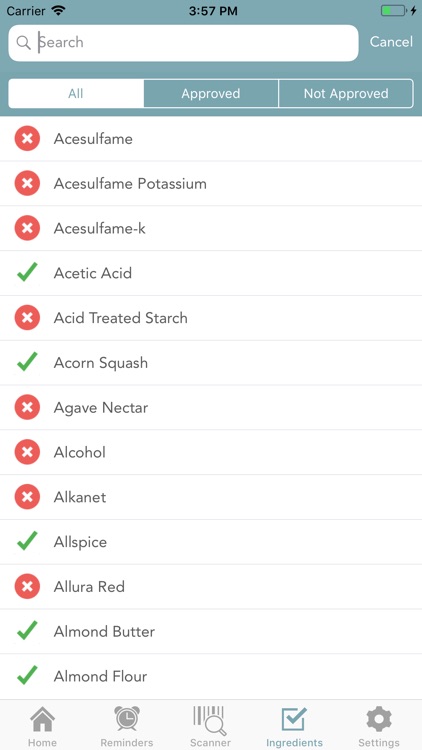Tap the red X beside Acesulfame Potassium
The width and height of the screenshot is (422, 750).
click(x=27, y=184)
